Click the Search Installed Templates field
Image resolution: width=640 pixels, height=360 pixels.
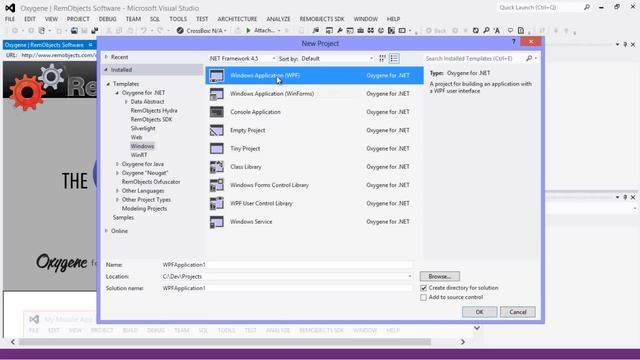(475, 59)
